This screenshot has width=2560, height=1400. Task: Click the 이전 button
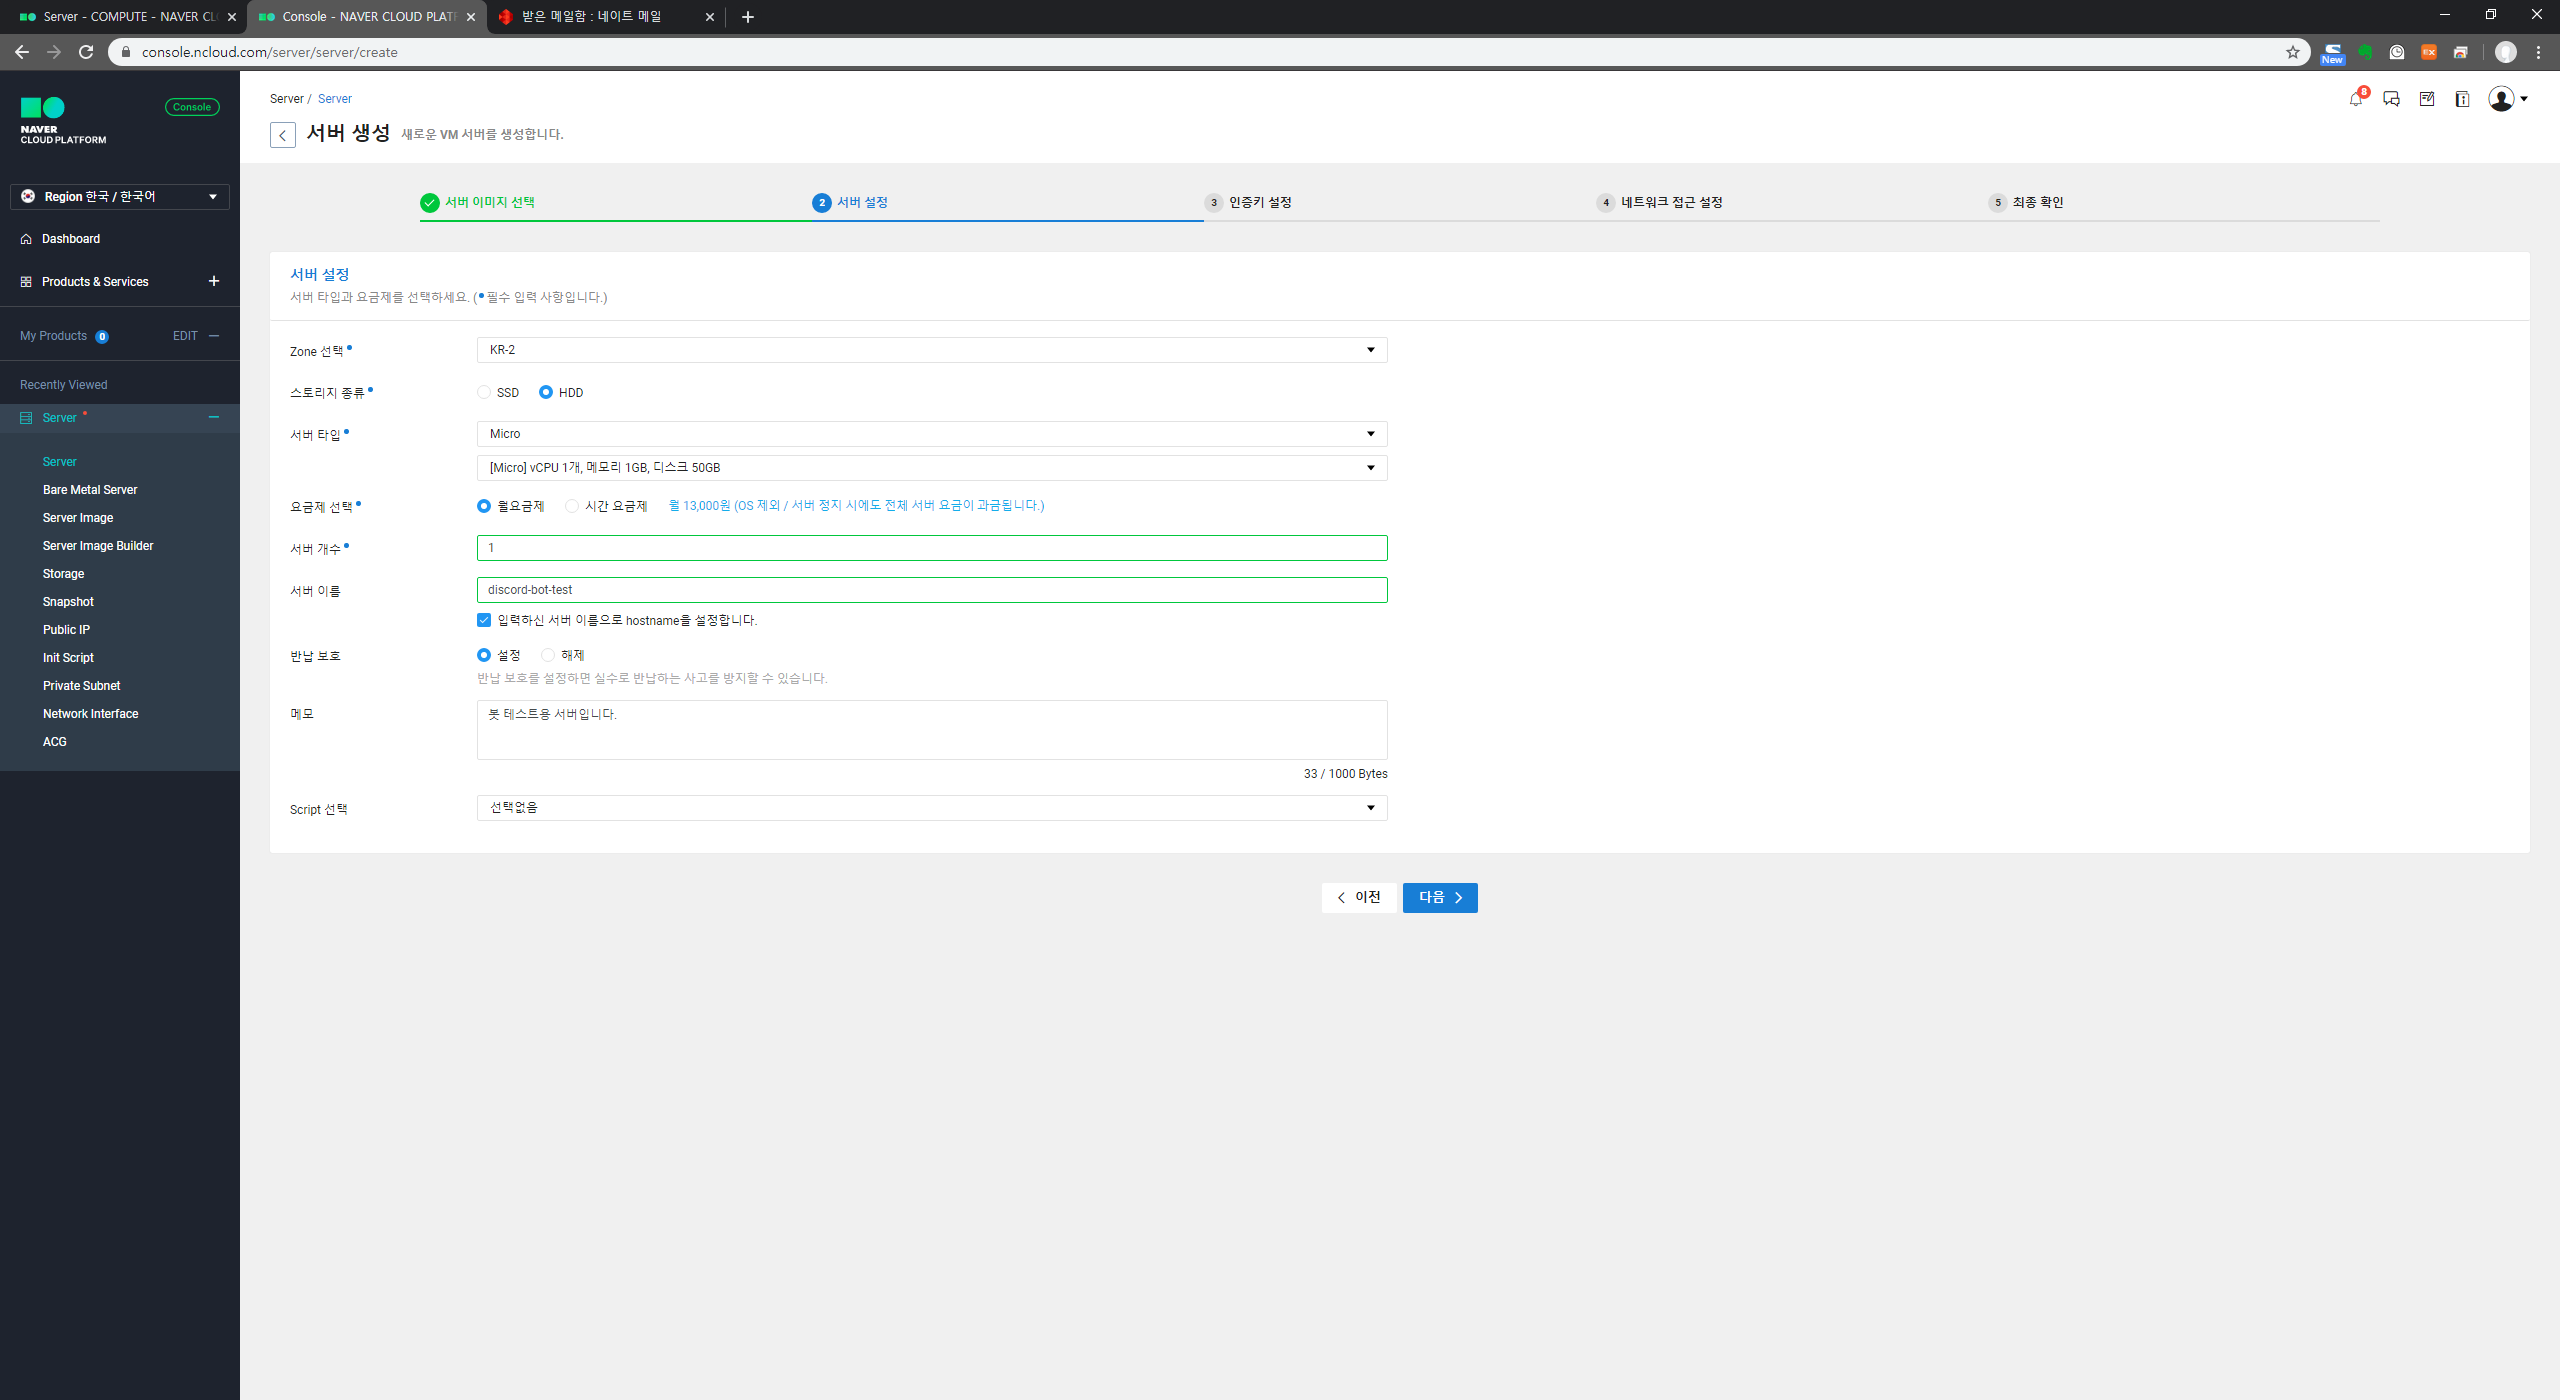coord(1358,897)
